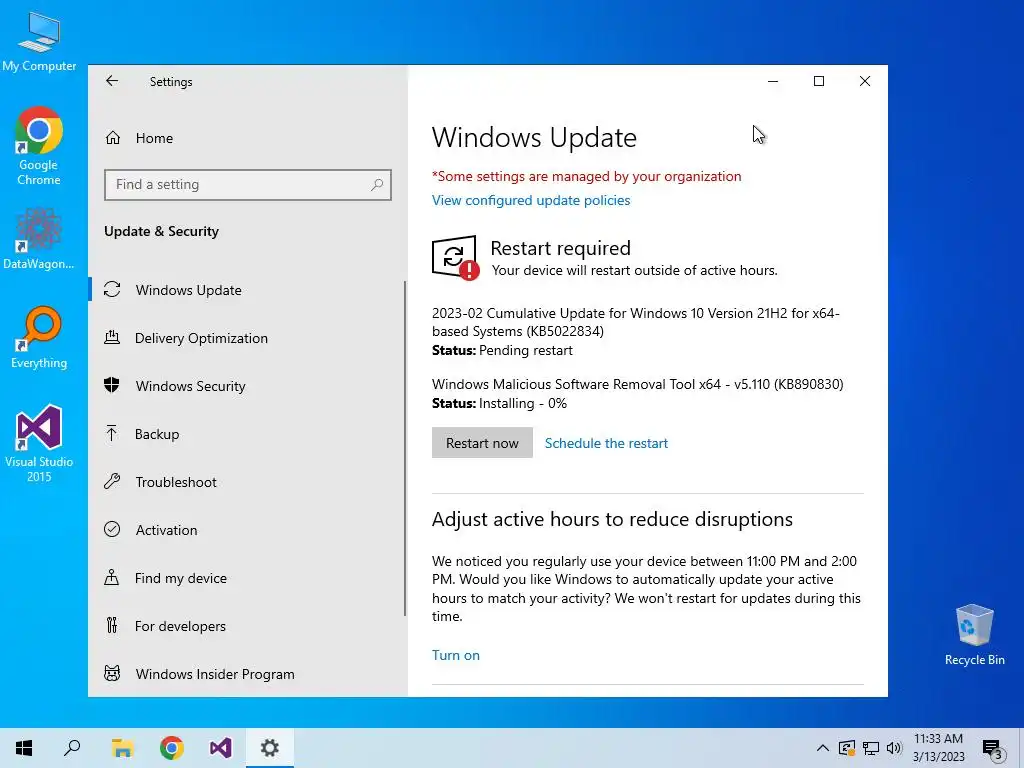Open Visual Studio from the taskbar
Screen dimensions: 1024x768
point(221,748)
